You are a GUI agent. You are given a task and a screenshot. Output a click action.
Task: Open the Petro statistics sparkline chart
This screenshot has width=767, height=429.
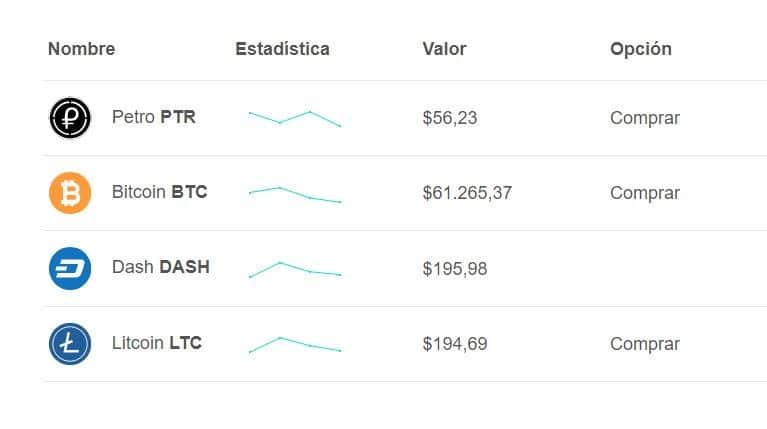(295, 119)
